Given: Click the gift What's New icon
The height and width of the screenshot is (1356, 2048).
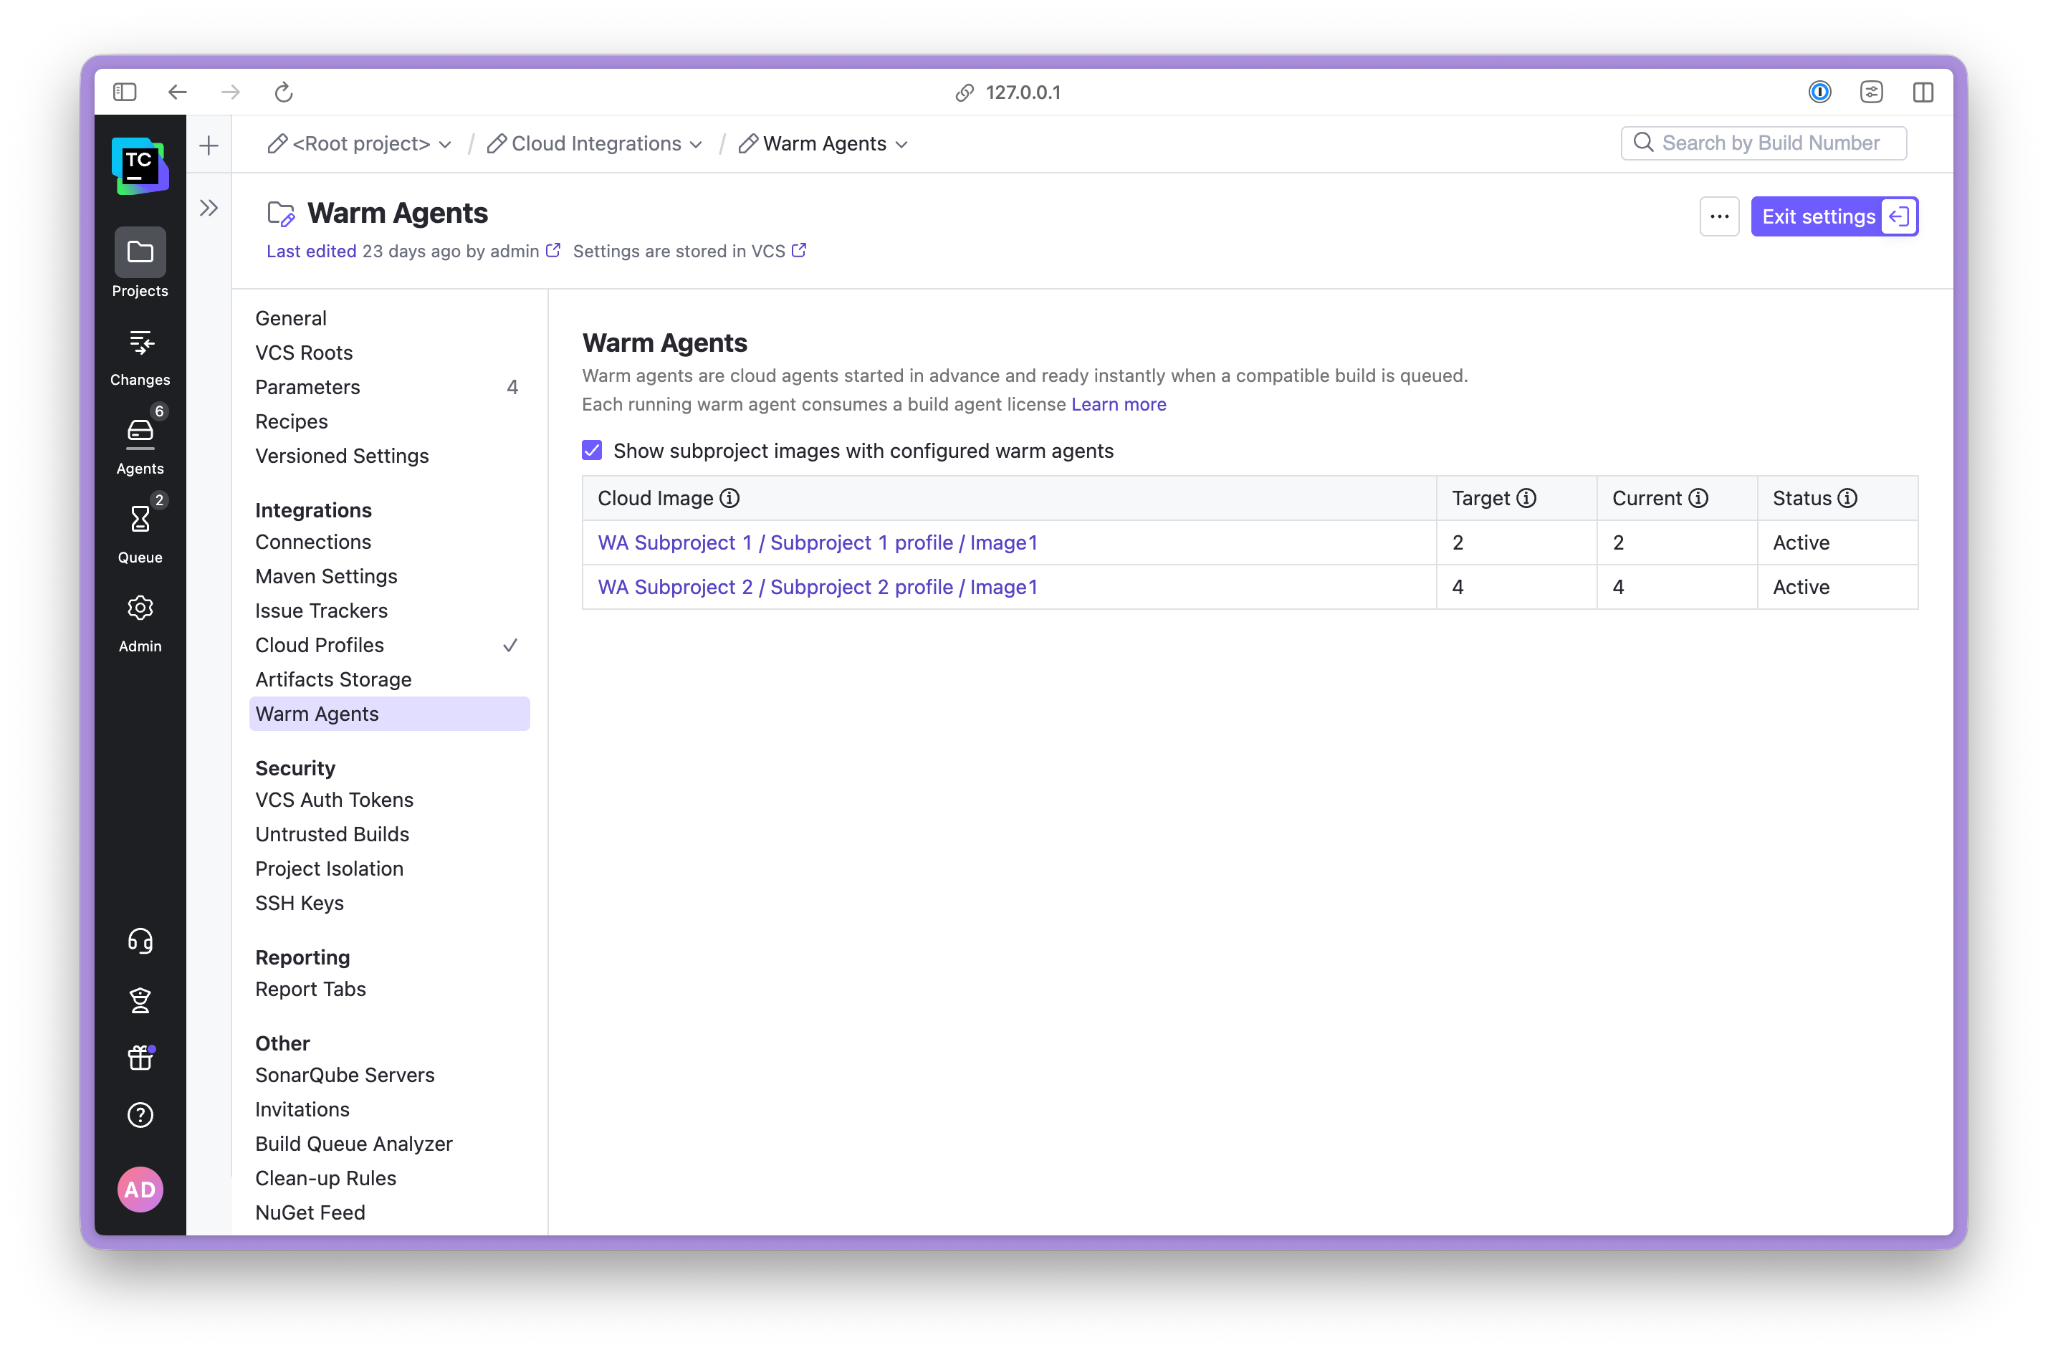Looking at the screenshot, I should 140,1057.
